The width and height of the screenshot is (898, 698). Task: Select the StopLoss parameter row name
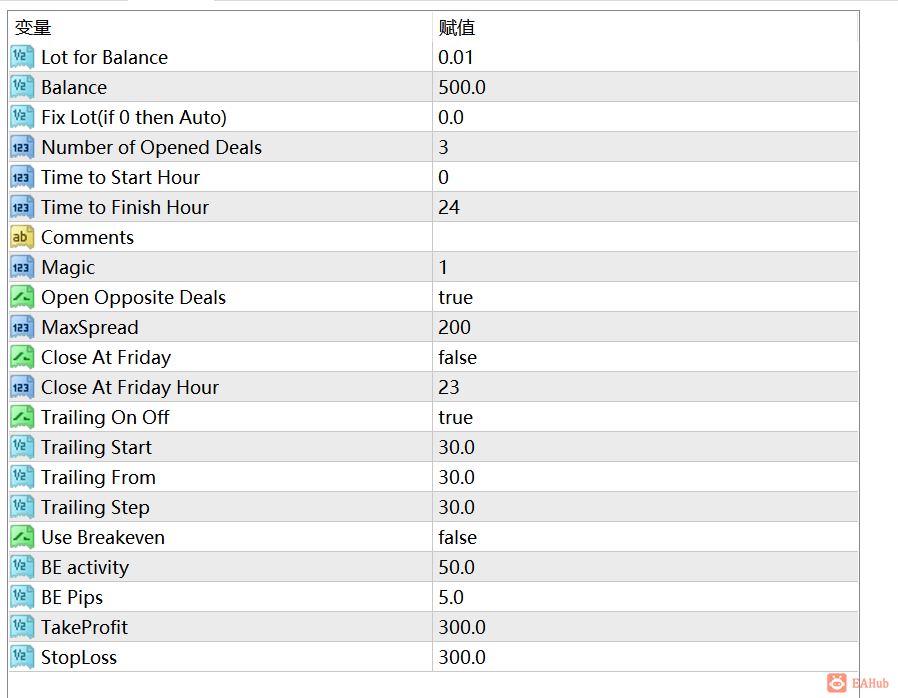[79, 657]
